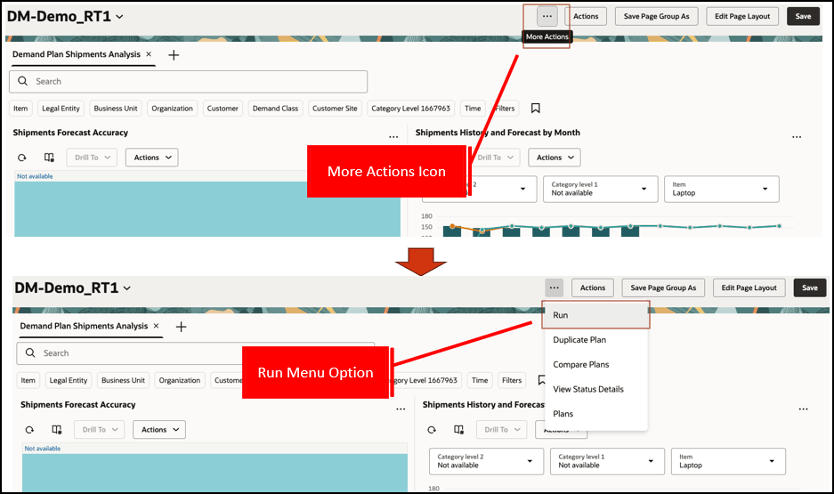The image size is (834, 494).
Task: Click Not available link in upper Forecast Accuracy
Action: 35,176
